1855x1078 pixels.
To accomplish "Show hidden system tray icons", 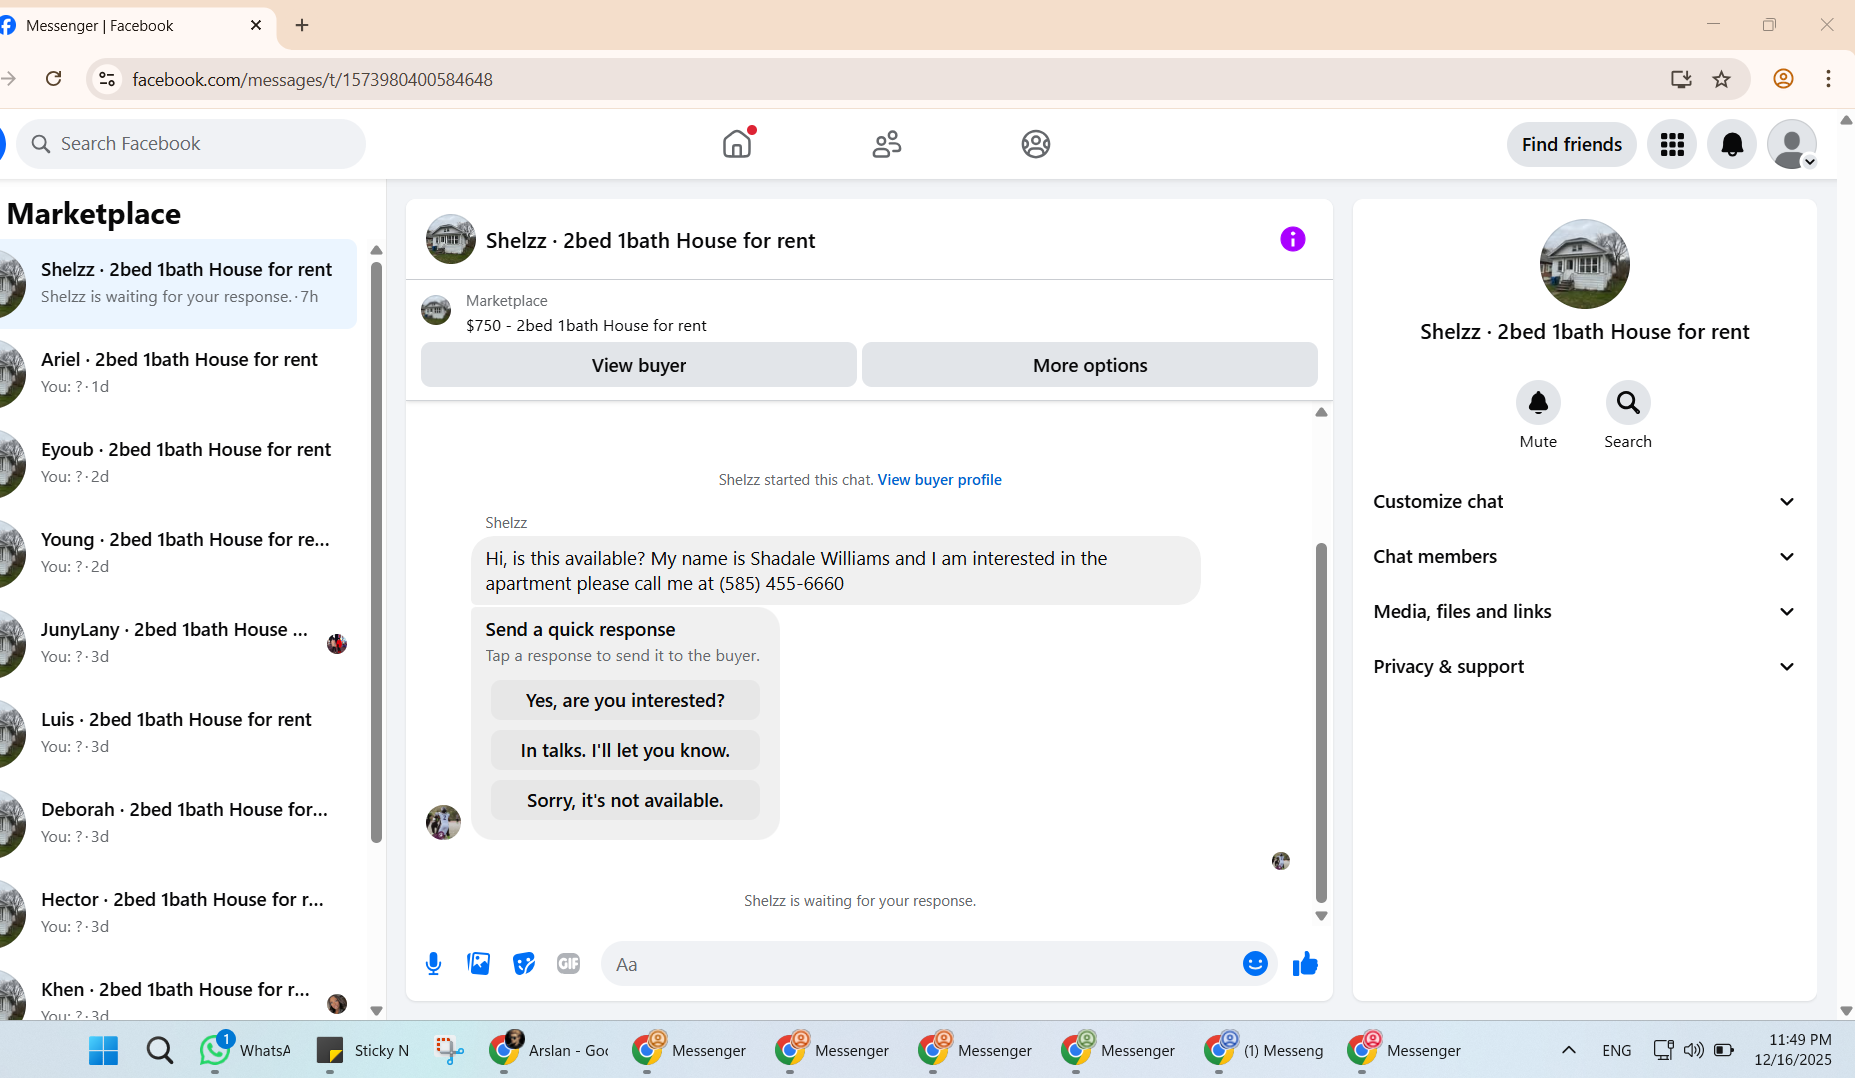I will tap(1569, 1050).
